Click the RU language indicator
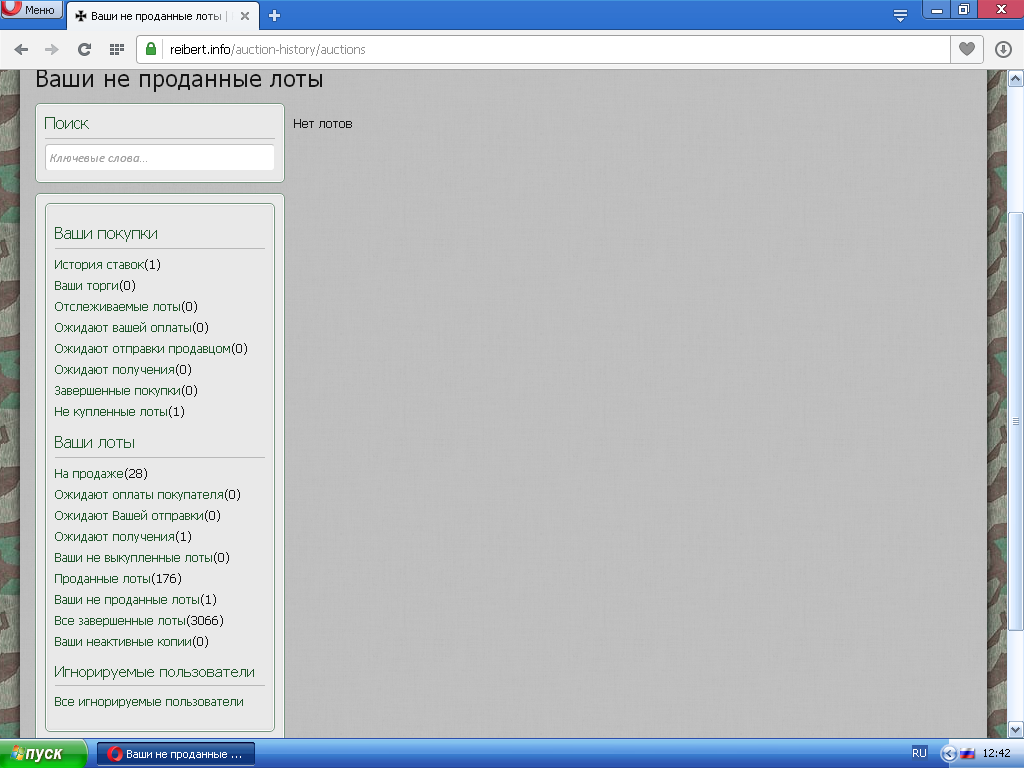Screen dimensions: 1024x768 click(x=920, y=753)
